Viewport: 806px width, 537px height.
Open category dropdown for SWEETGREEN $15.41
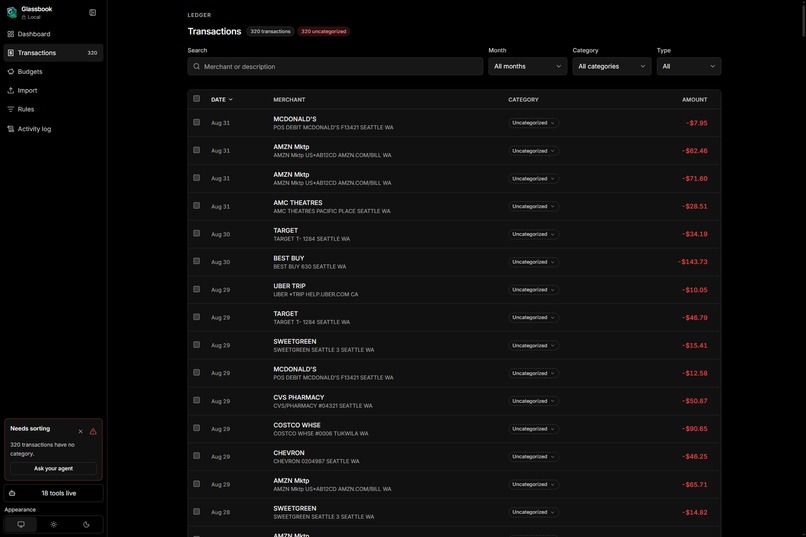[534, 345]
